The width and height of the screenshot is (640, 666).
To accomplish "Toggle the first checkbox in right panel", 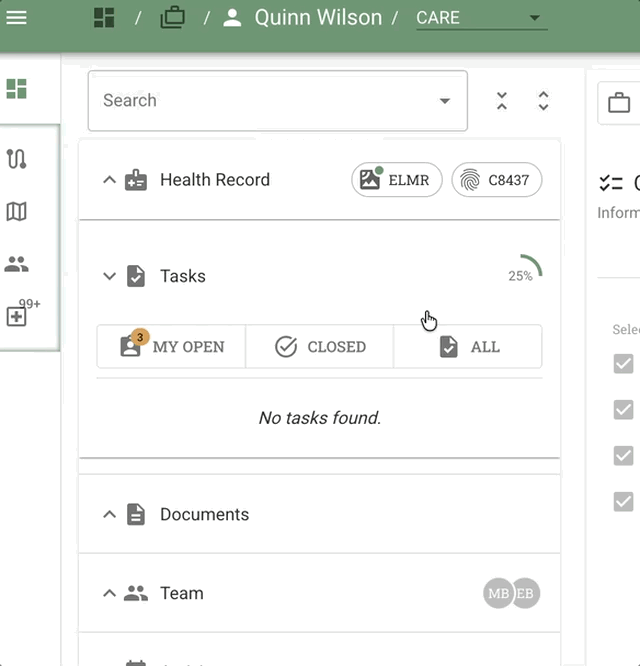I will pyautogui.click(x=623, y=364).
